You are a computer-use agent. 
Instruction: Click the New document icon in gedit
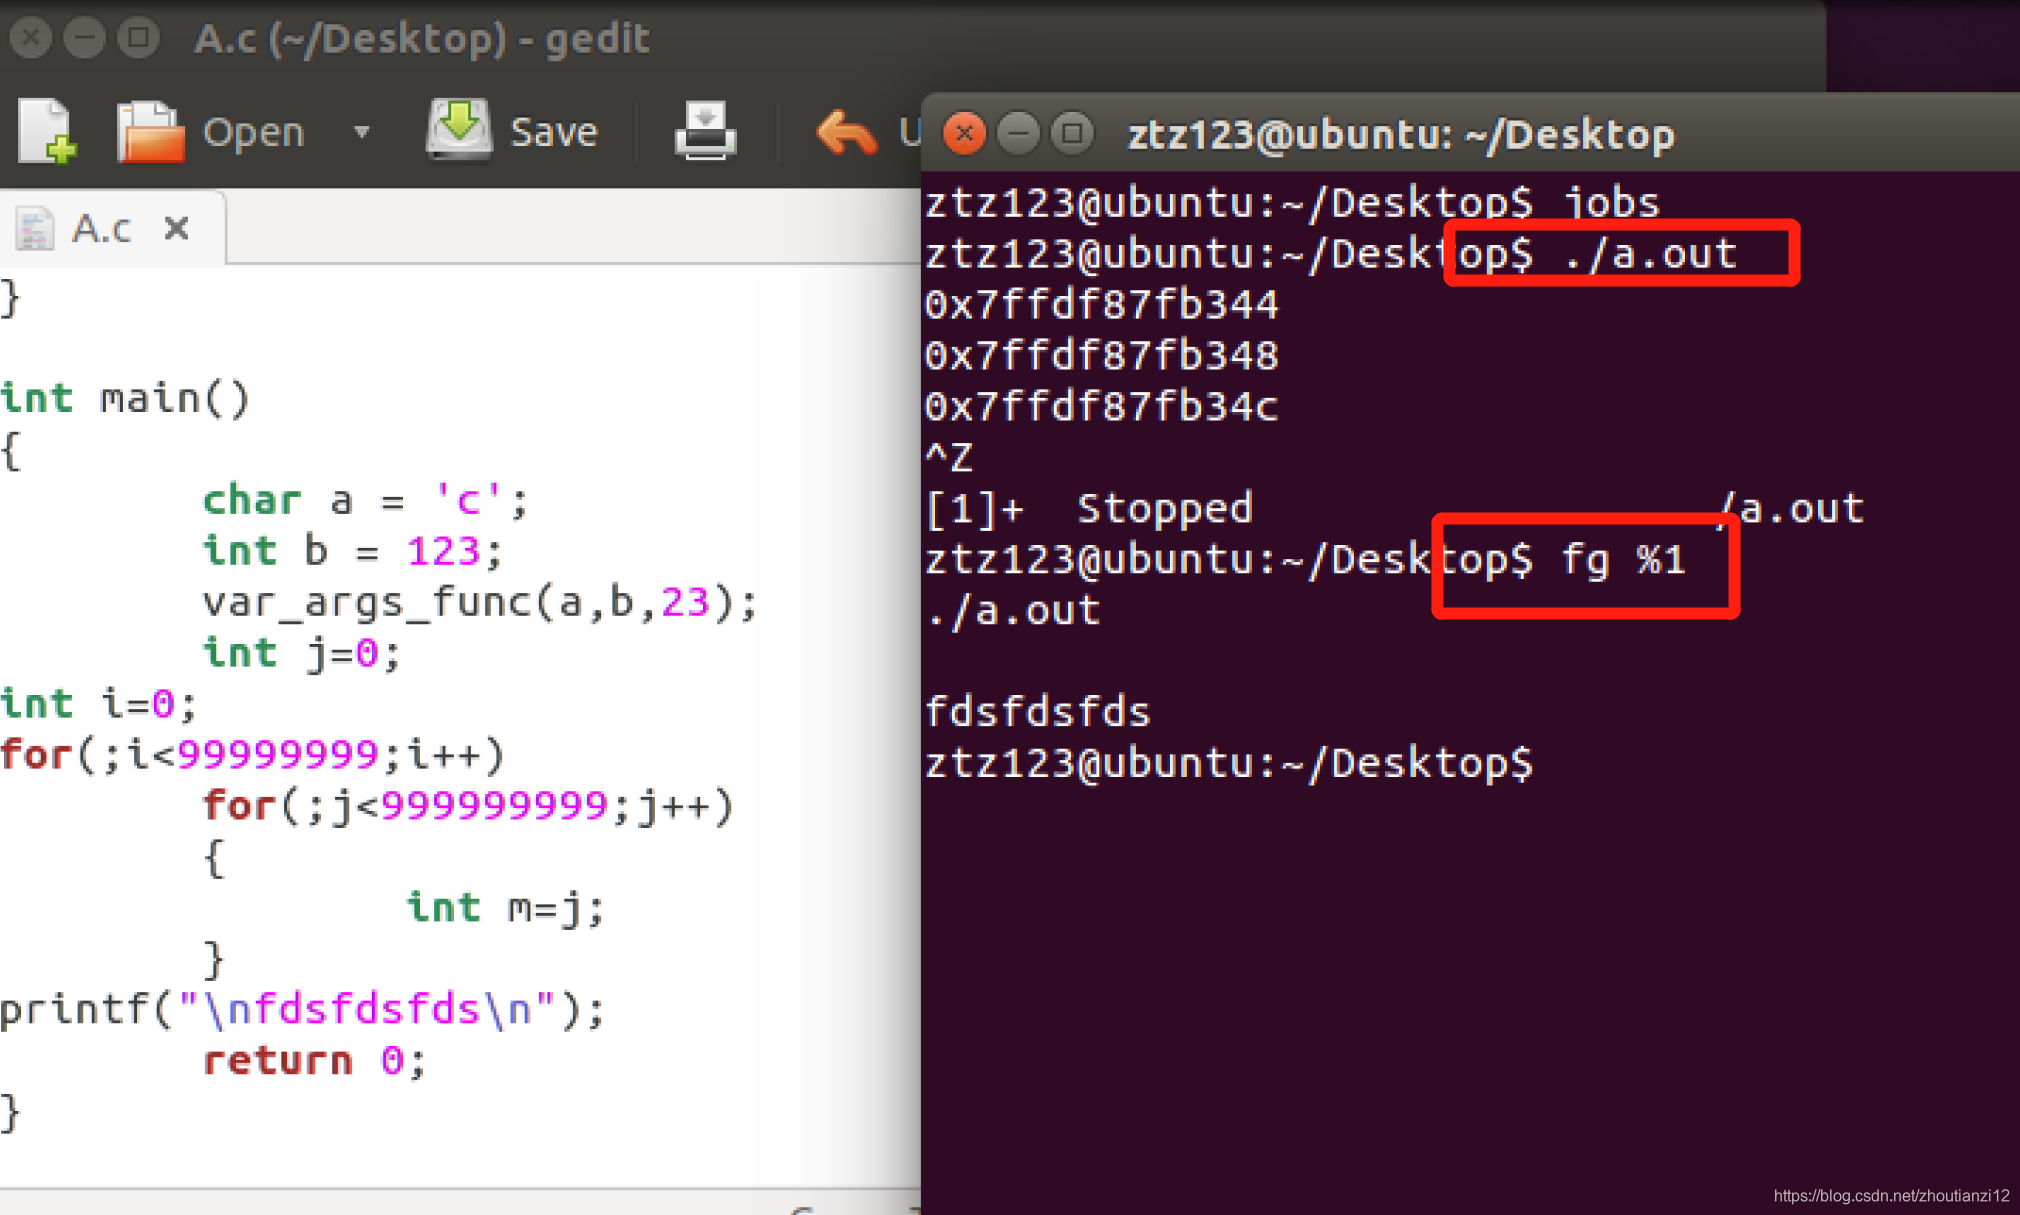pos(46,131)
